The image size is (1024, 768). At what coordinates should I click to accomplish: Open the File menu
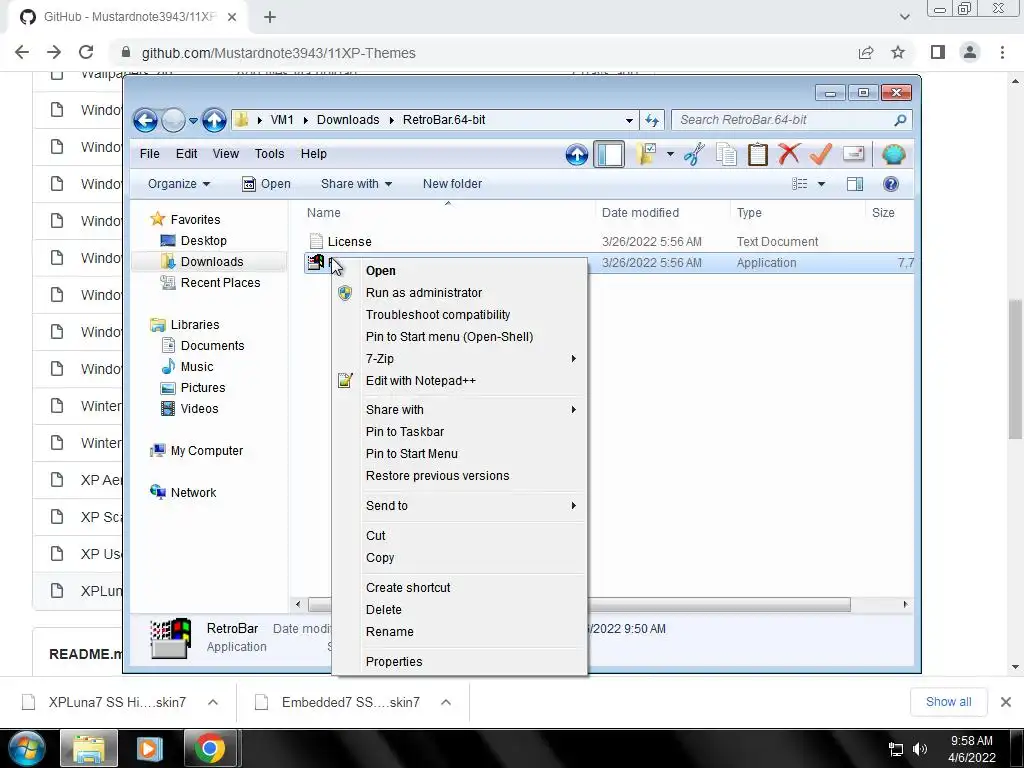pyautogui.click(x=149, y=153)
